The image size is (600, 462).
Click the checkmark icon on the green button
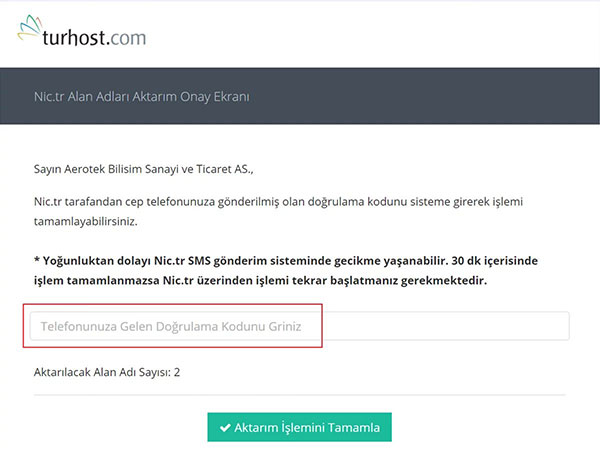225,428
